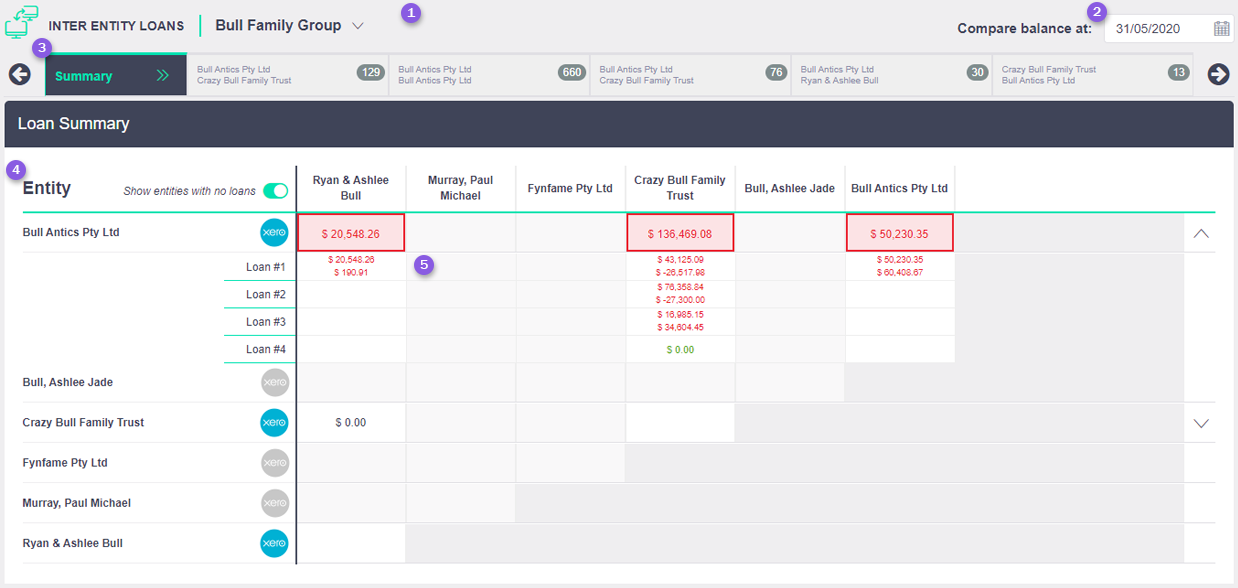The height and width of the screenshot is (588, 1238).
Task: Click the right arrow to scroll loan tabs
Action: 1218,74
